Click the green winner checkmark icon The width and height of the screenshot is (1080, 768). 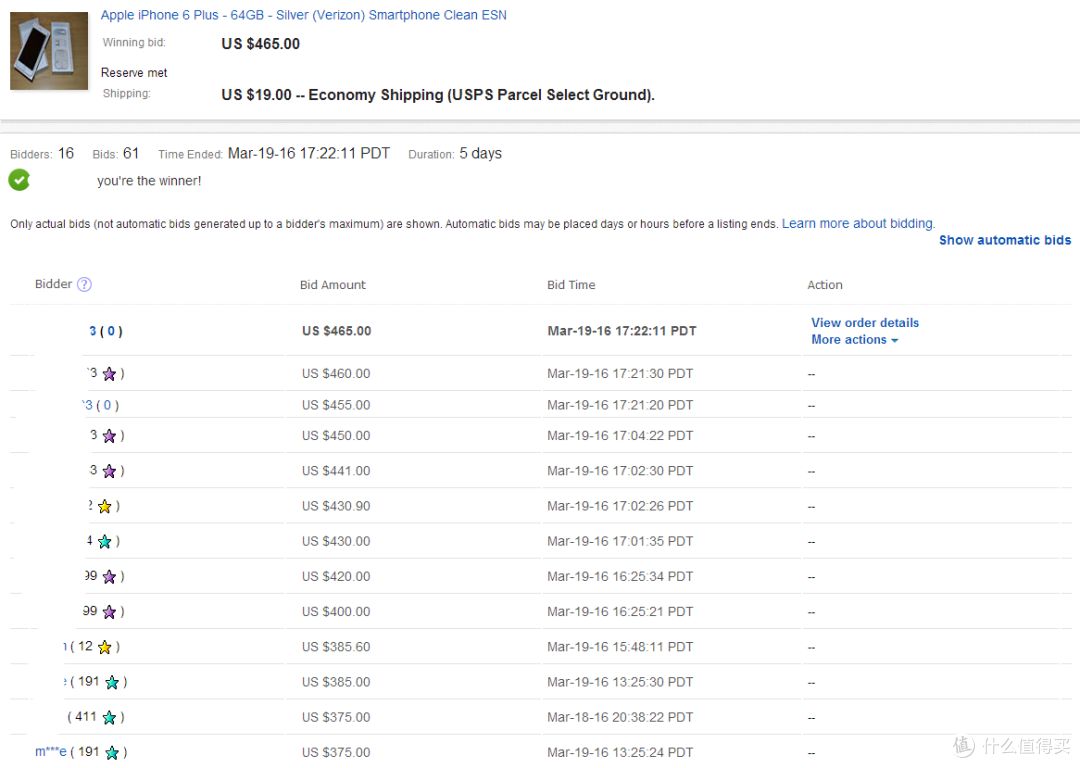click(19, 180)
